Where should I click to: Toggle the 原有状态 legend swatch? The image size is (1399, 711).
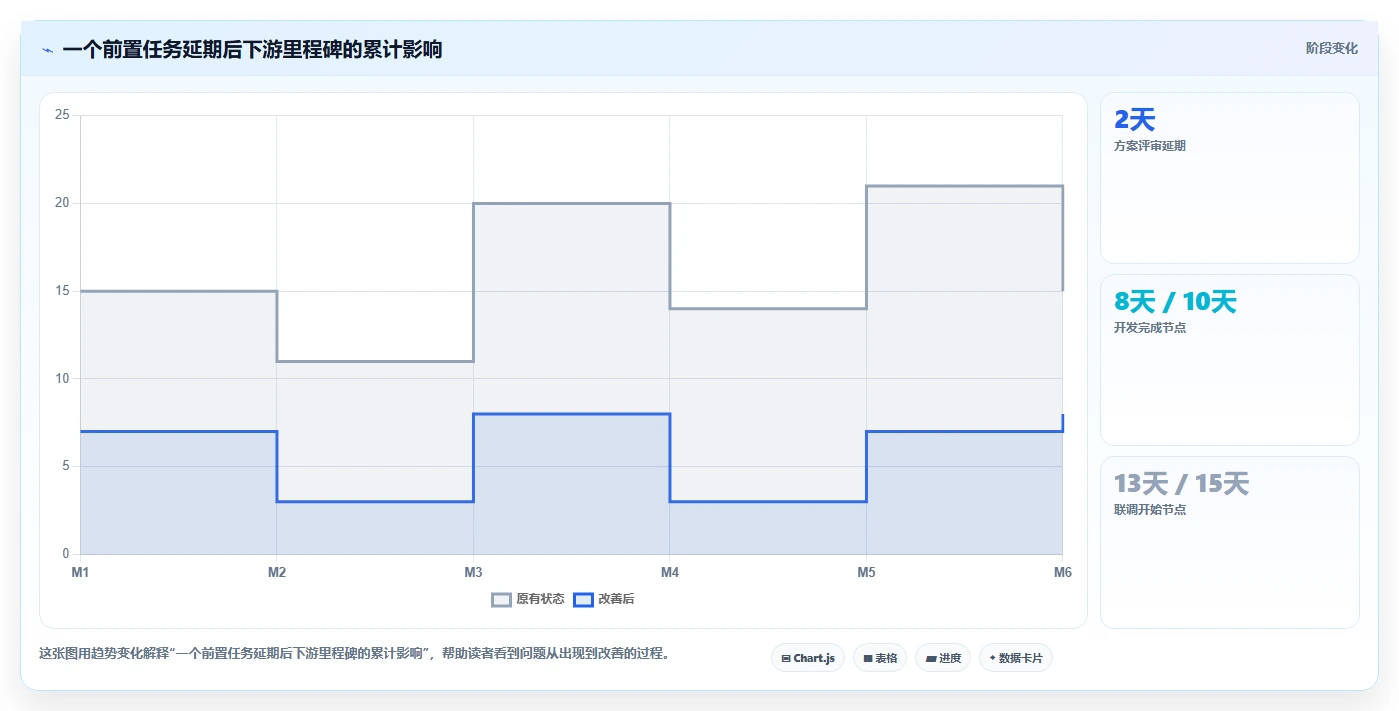pyautogui.click(x=501, y=599)
